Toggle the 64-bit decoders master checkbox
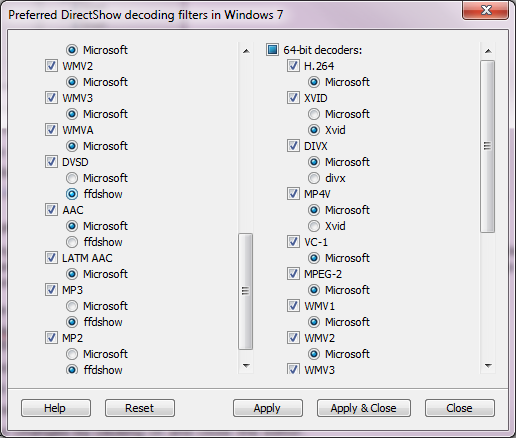The height and width of the screenshot is (438, 516). pos(272,50)
